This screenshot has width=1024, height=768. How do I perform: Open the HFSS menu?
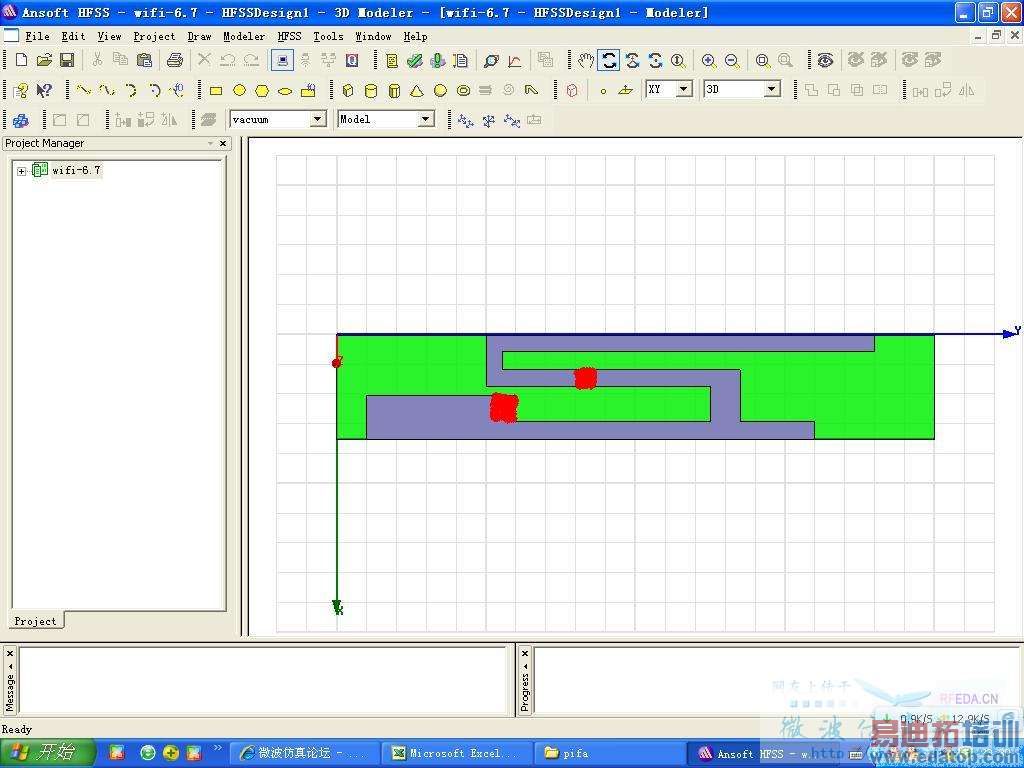pos(289,36)
